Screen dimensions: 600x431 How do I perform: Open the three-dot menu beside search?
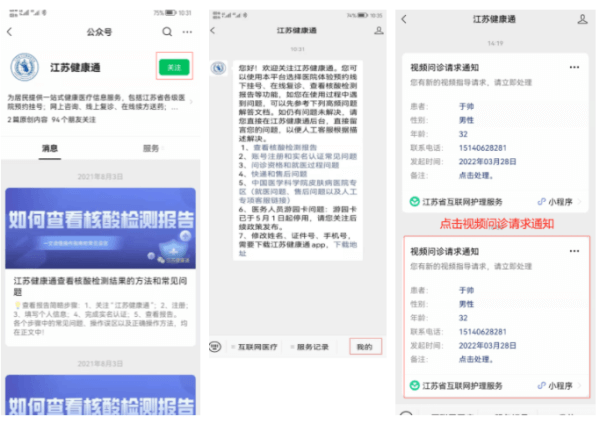pyautogui.click(x=187, y=32)
